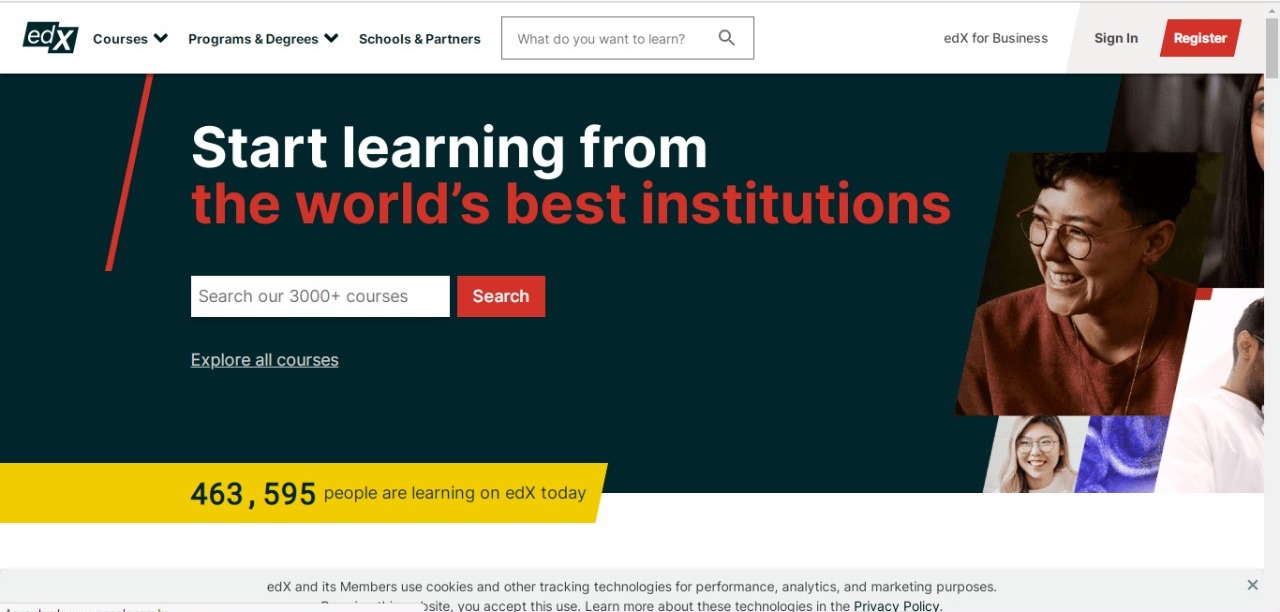Open the Explore all courses link
Viewport: 1280px width, 612px height.
click(x=264, y=360)
